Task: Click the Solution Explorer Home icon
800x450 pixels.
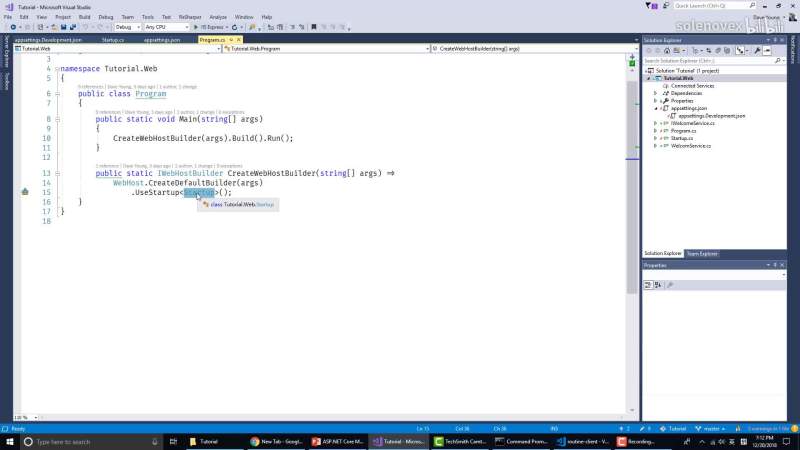Action: click(x=667, y=51)
